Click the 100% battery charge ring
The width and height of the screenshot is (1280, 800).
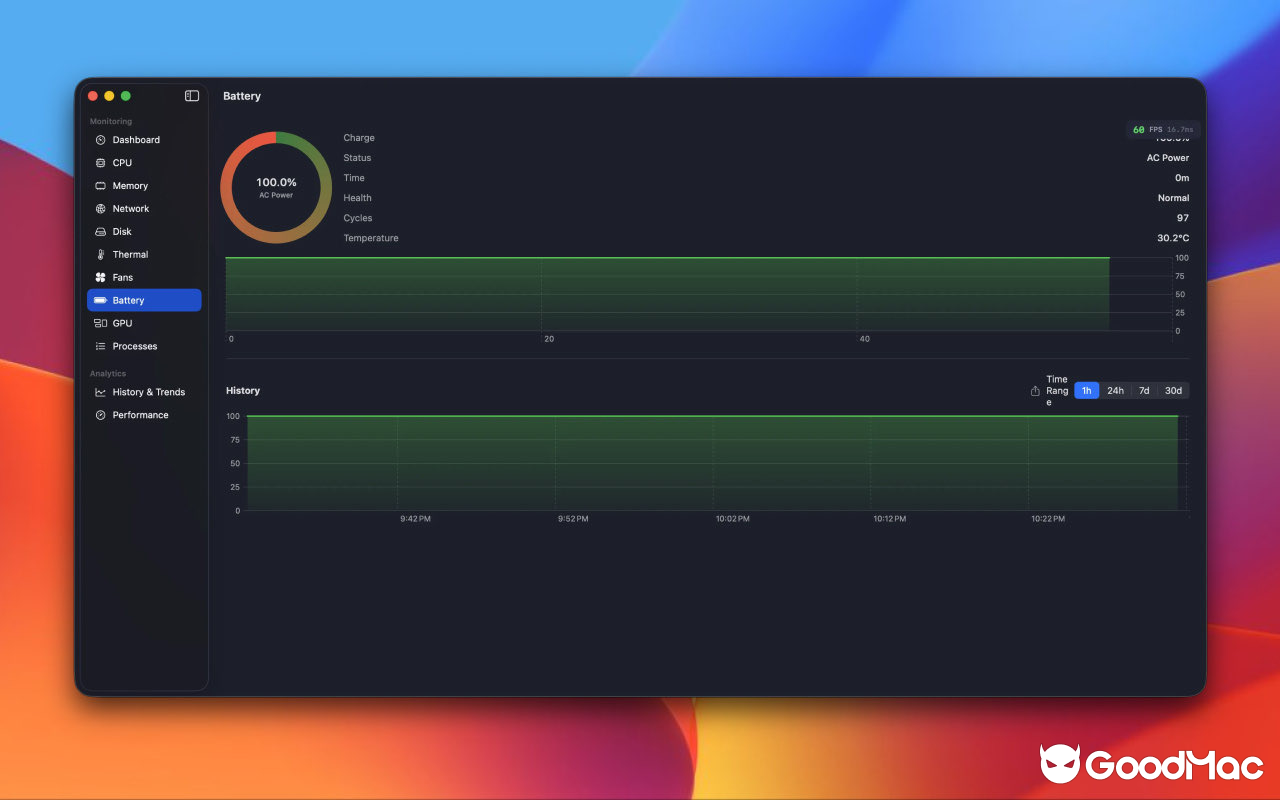coord(275,187)
